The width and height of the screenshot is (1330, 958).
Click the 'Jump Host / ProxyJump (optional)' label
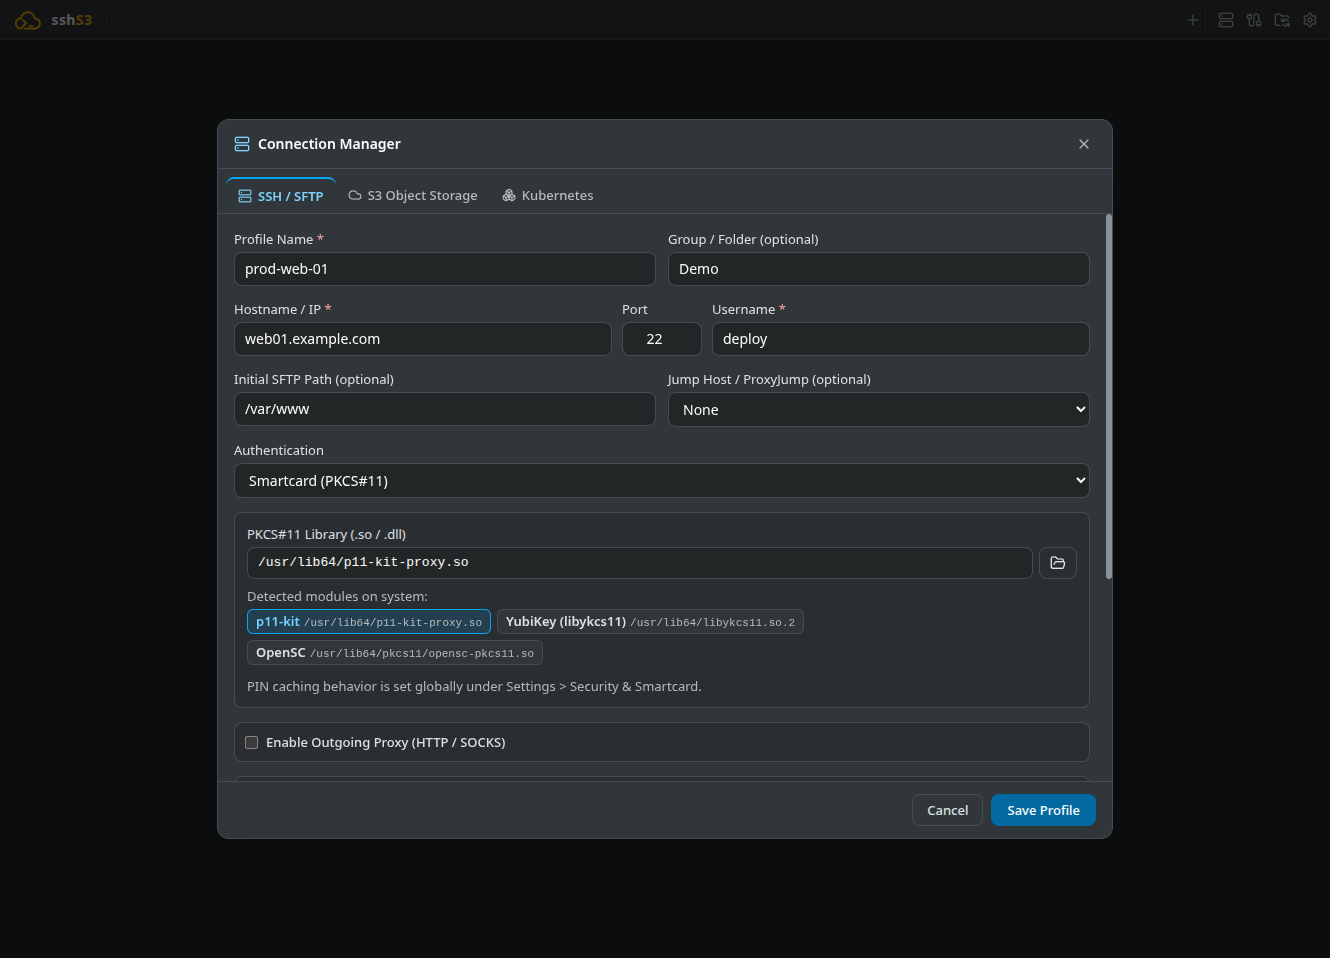[769, 380]
